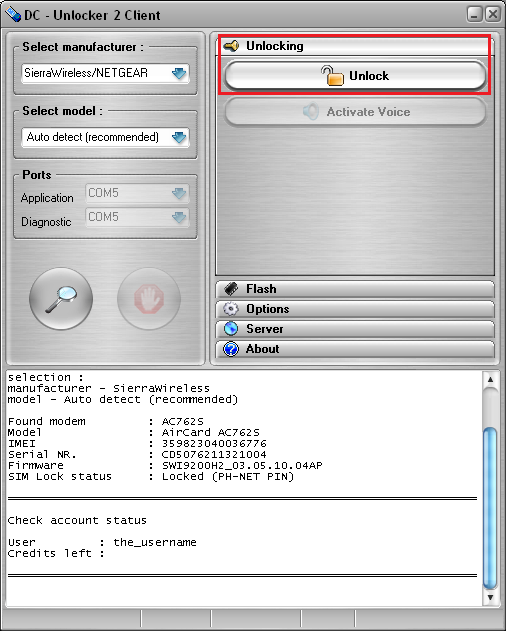Click the Activate Voice button

click(x=355, y=111)
